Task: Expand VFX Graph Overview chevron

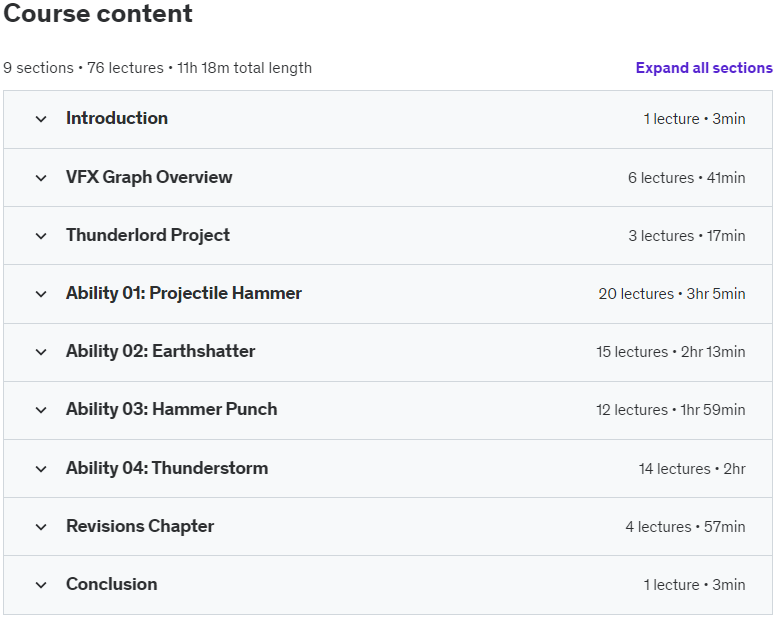Action: coord(41,178)
